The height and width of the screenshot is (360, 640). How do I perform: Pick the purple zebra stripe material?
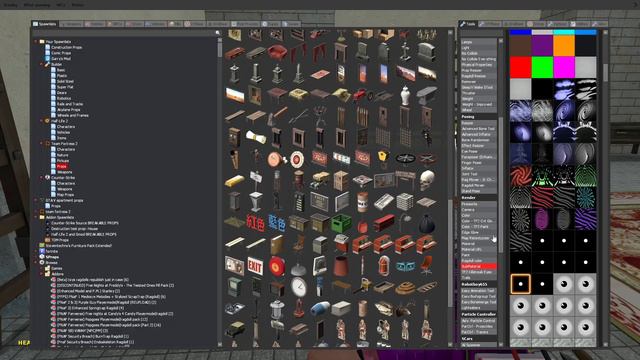point(585,219)
